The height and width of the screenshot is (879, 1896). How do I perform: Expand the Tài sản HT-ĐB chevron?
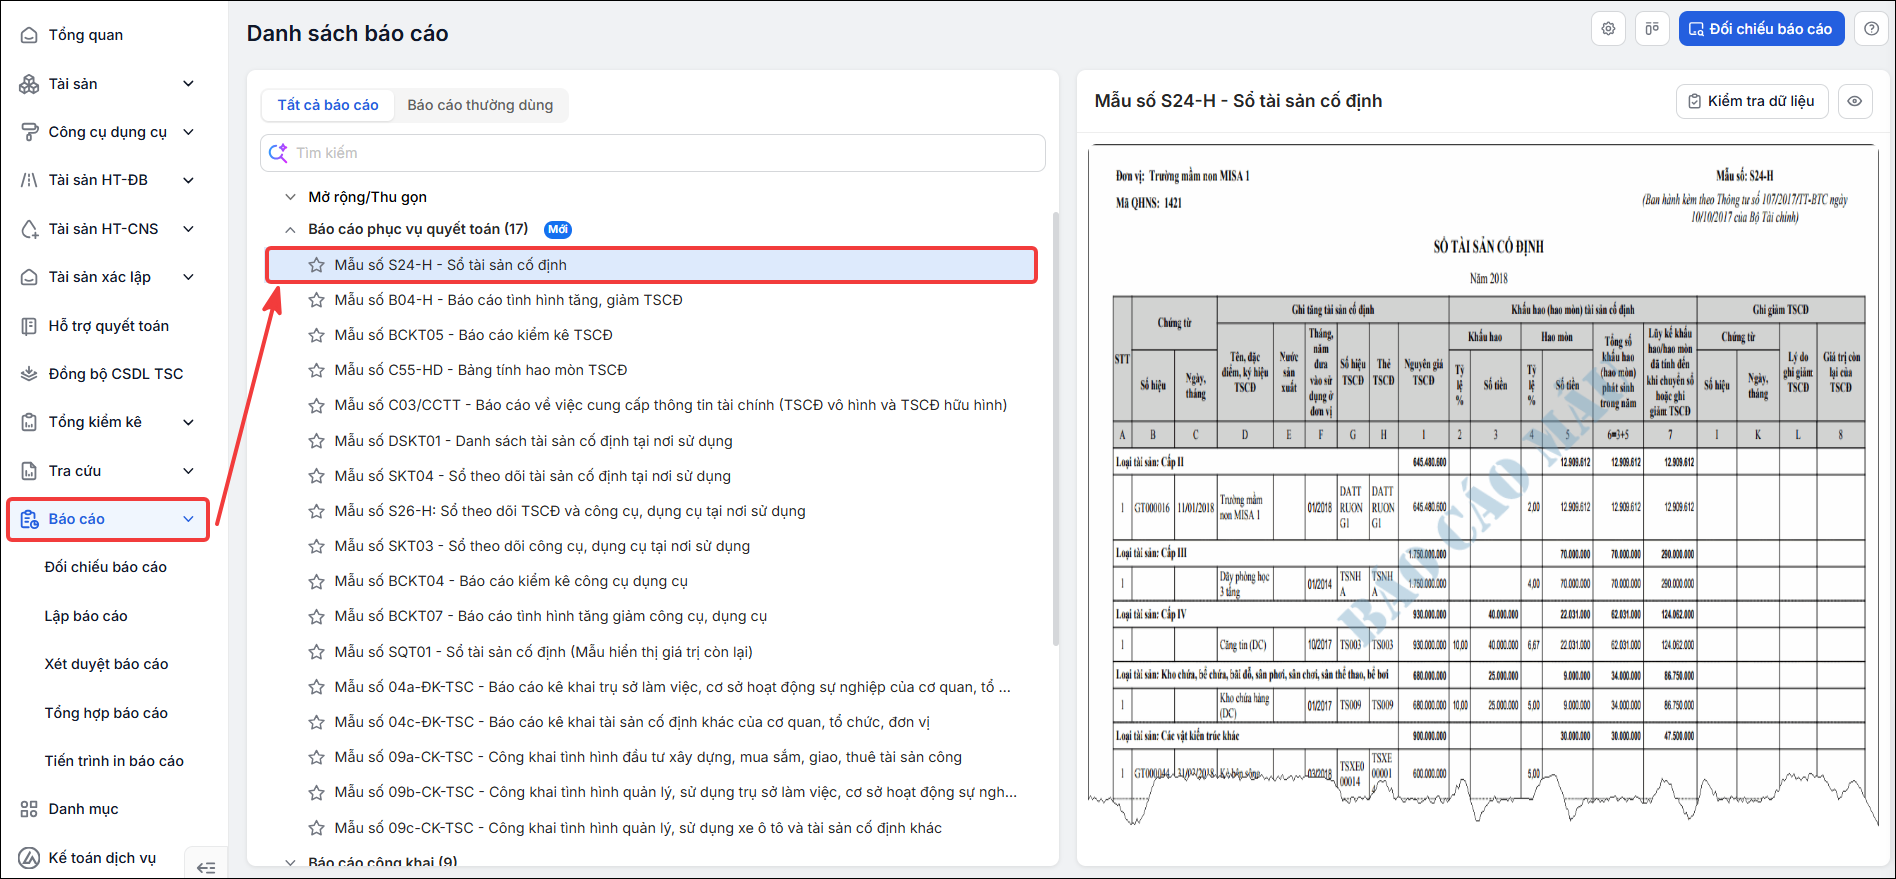point(188,180)
